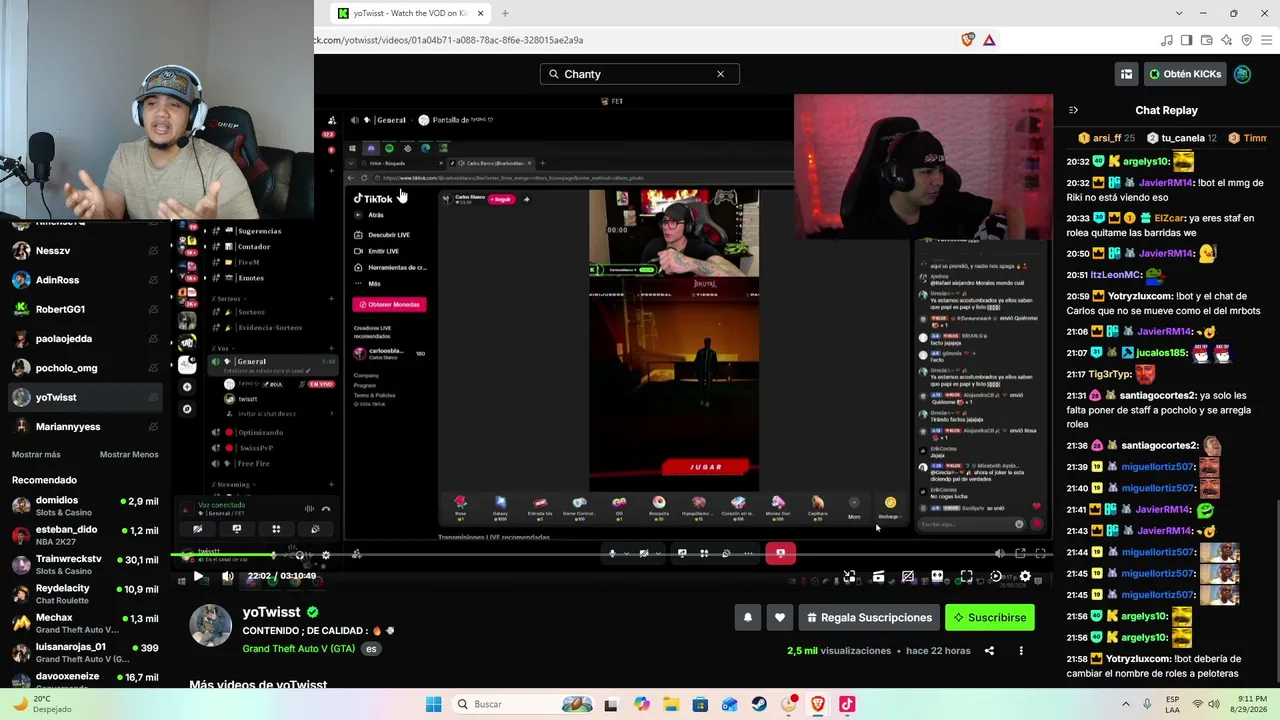Open Brave Leo AI assistant icon
Viewport: 1280px width, 720px height.
click(1226, 40)
